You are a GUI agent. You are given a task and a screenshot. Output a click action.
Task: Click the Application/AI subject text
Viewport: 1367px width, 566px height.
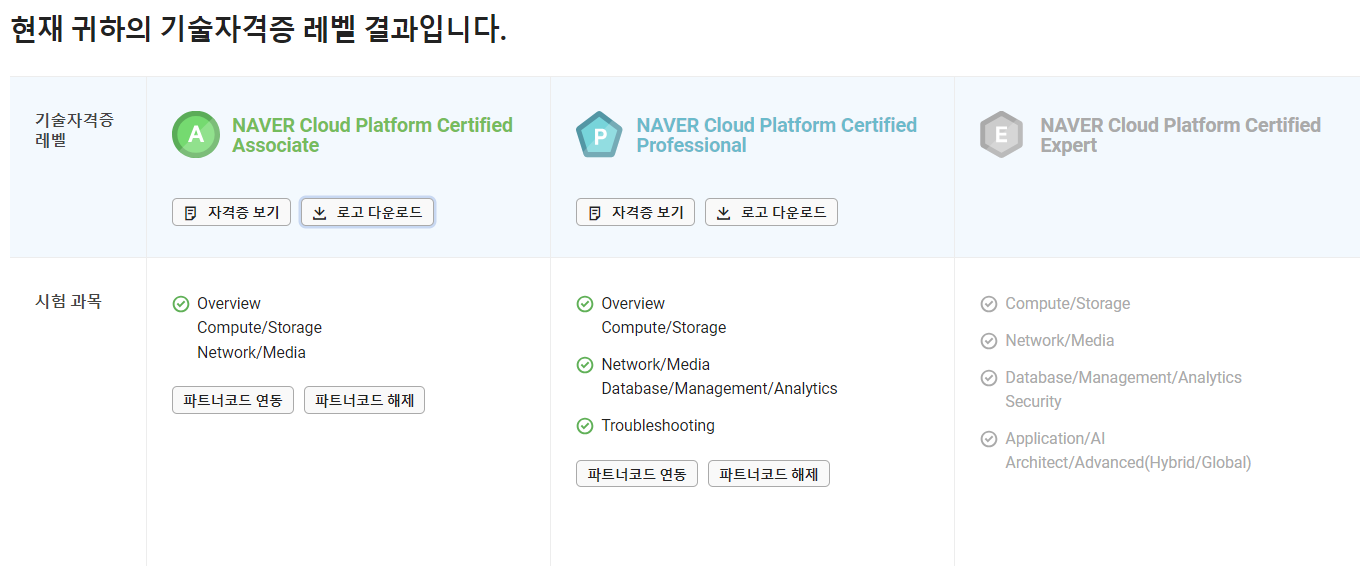(x=1055, y=439)
